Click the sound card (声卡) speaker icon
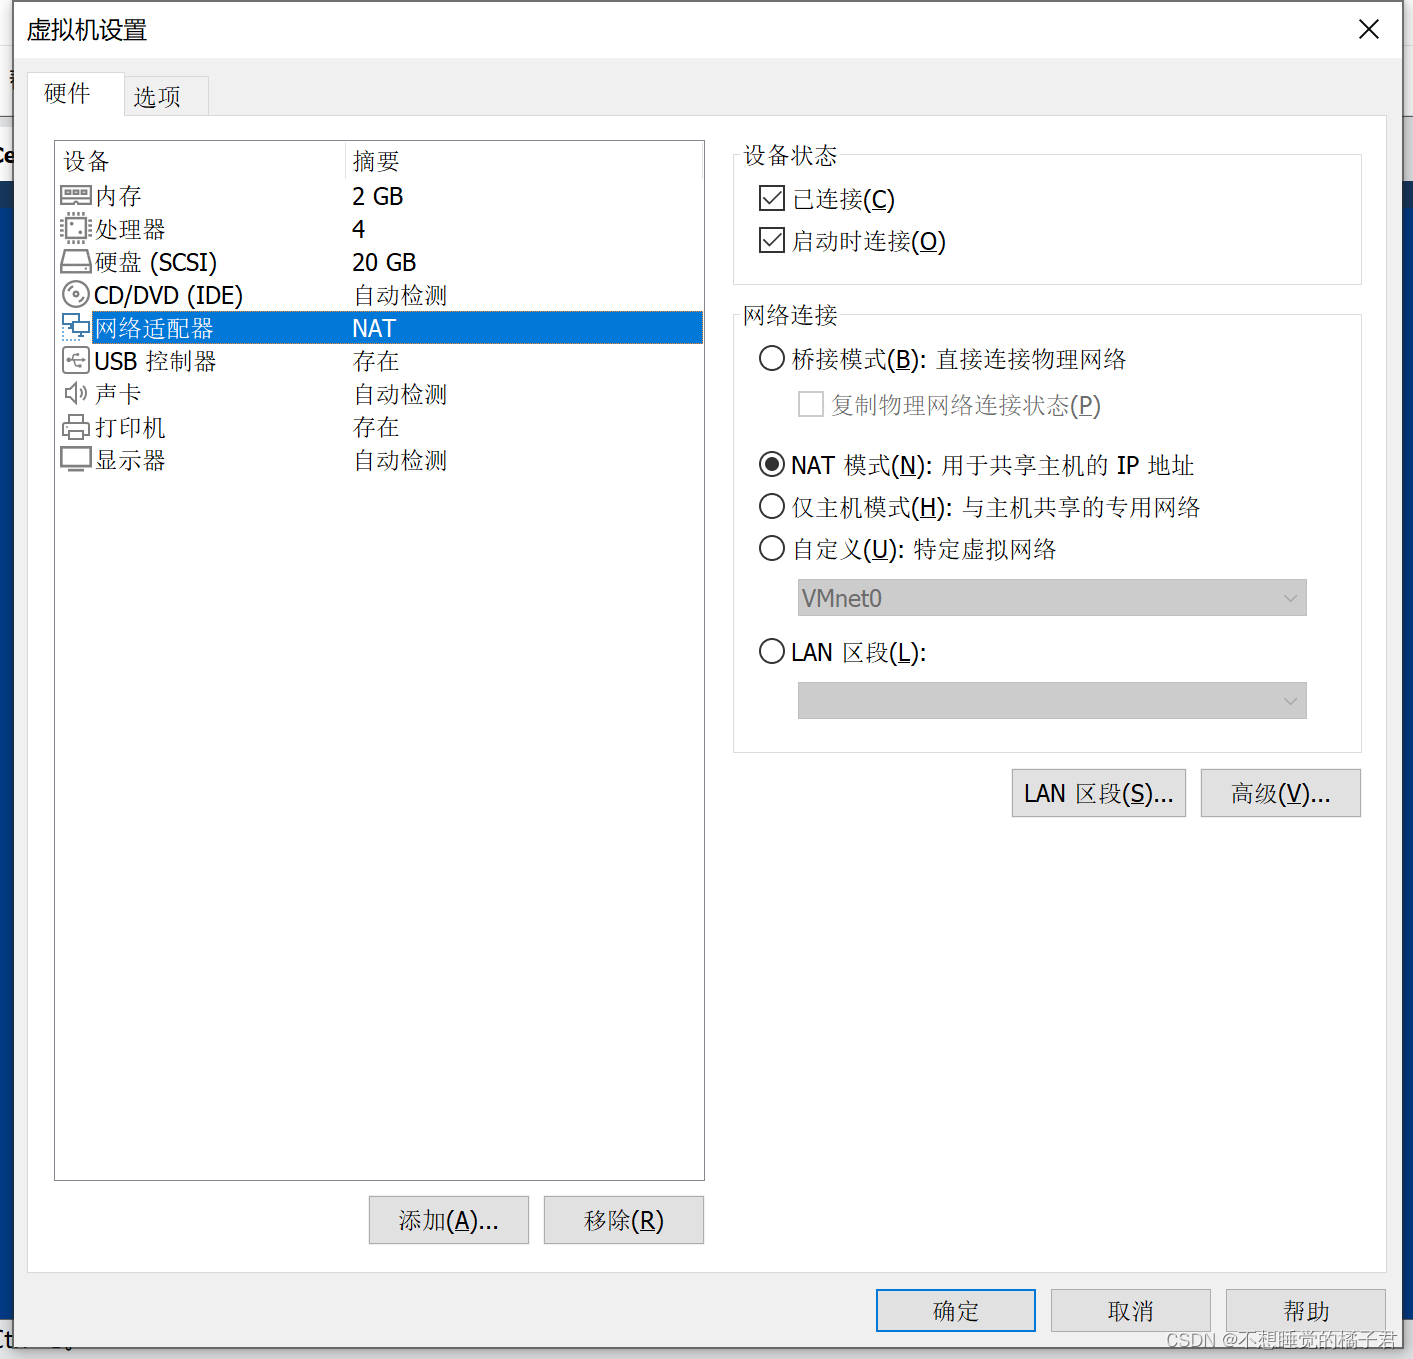Screen dimensions: 1413x1359 pyautogui.click(x=76, y=394)
